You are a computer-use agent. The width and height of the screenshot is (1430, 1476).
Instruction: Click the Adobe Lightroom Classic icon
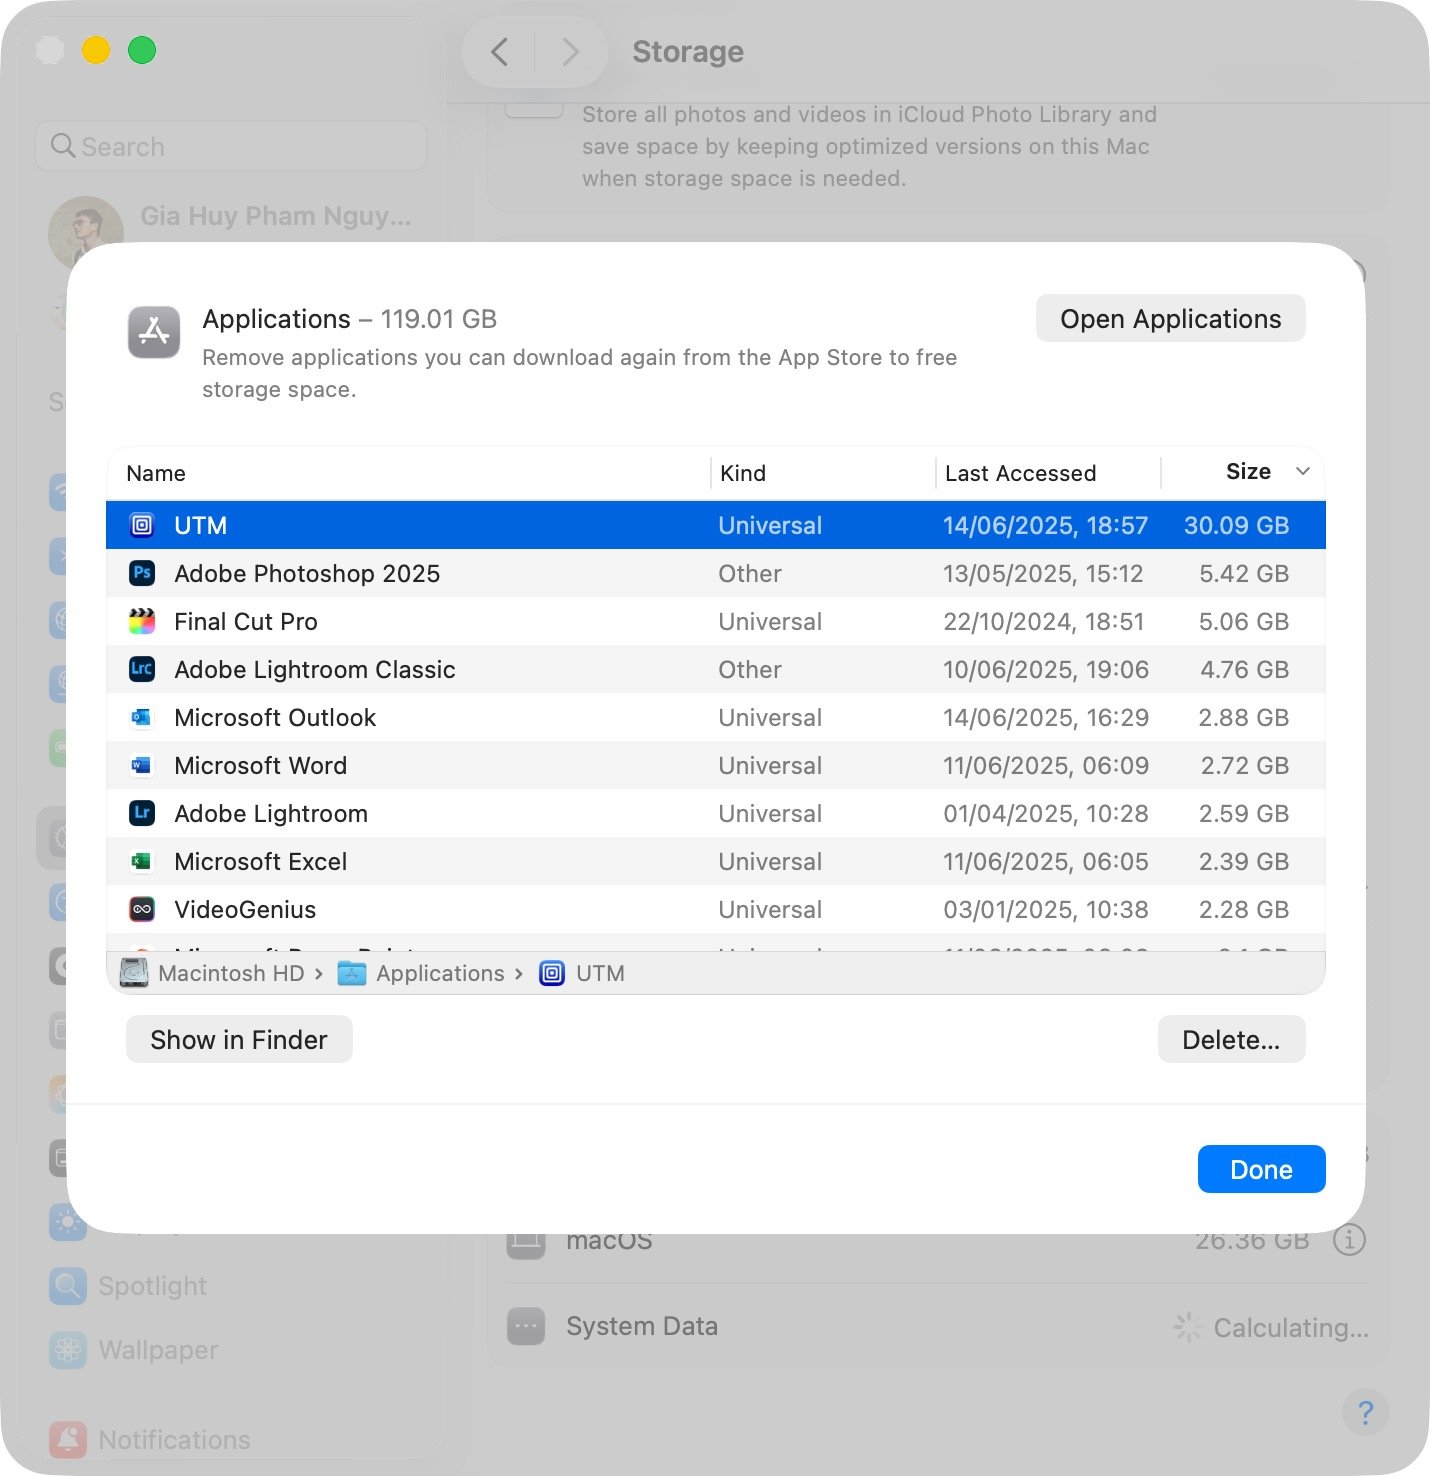pyautogui.click(x=142, y=669)
